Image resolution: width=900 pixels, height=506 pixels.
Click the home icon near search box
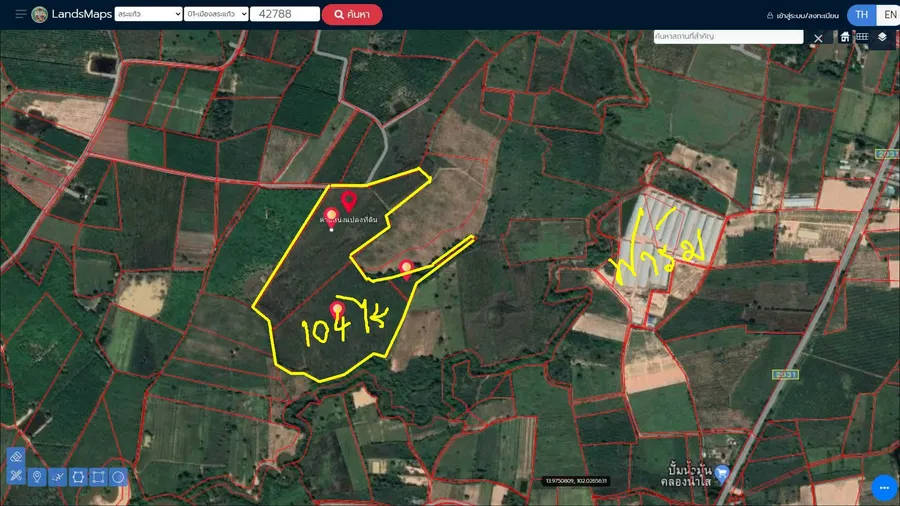(845, 37)
